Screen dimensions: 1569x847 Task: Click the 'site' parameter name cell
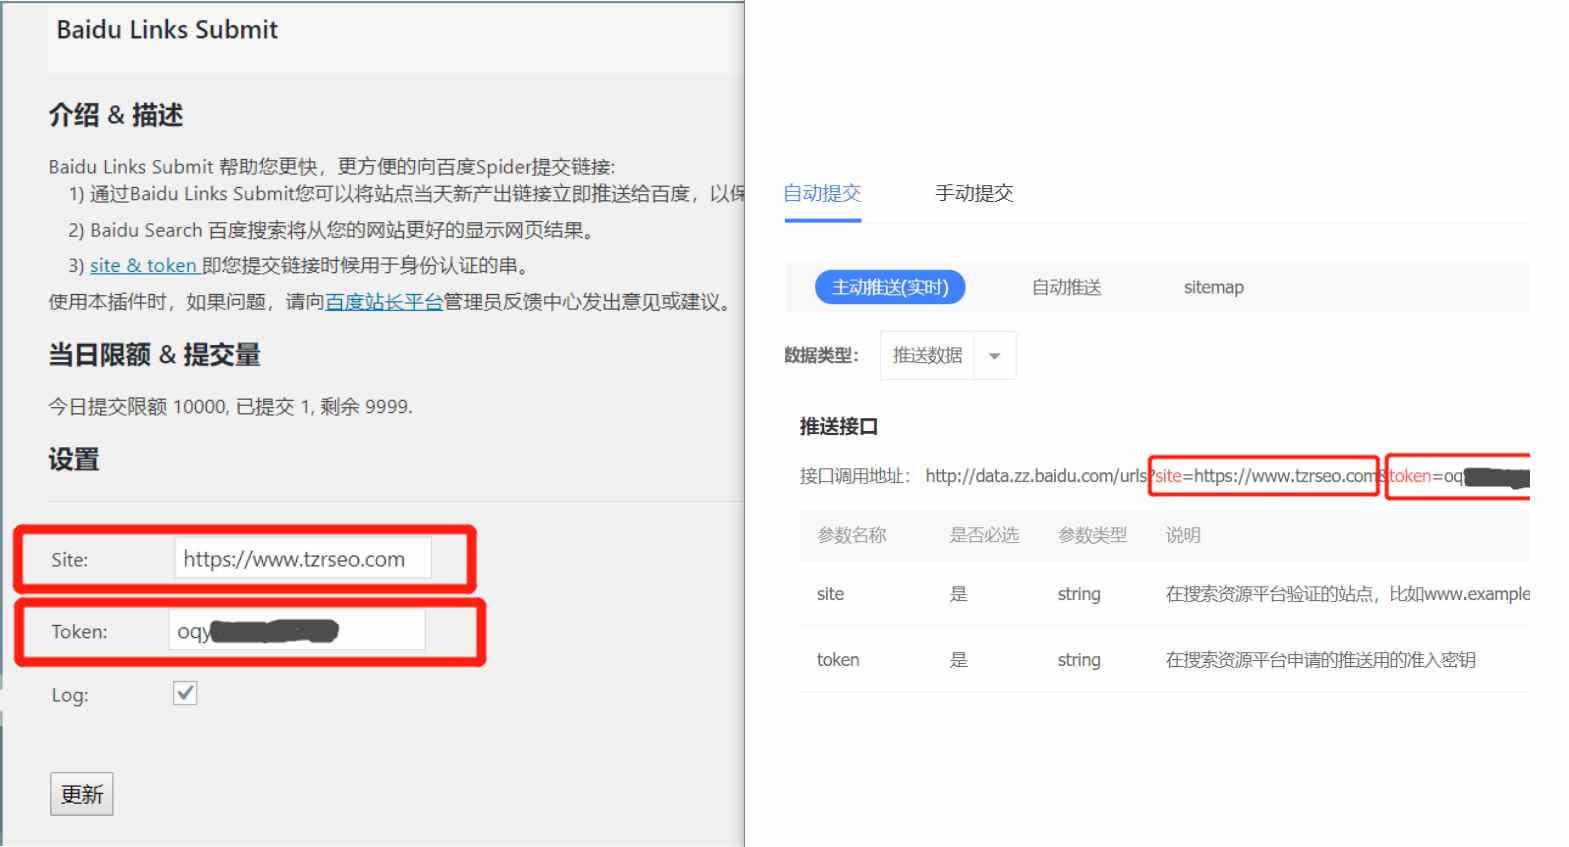point(830,593)
